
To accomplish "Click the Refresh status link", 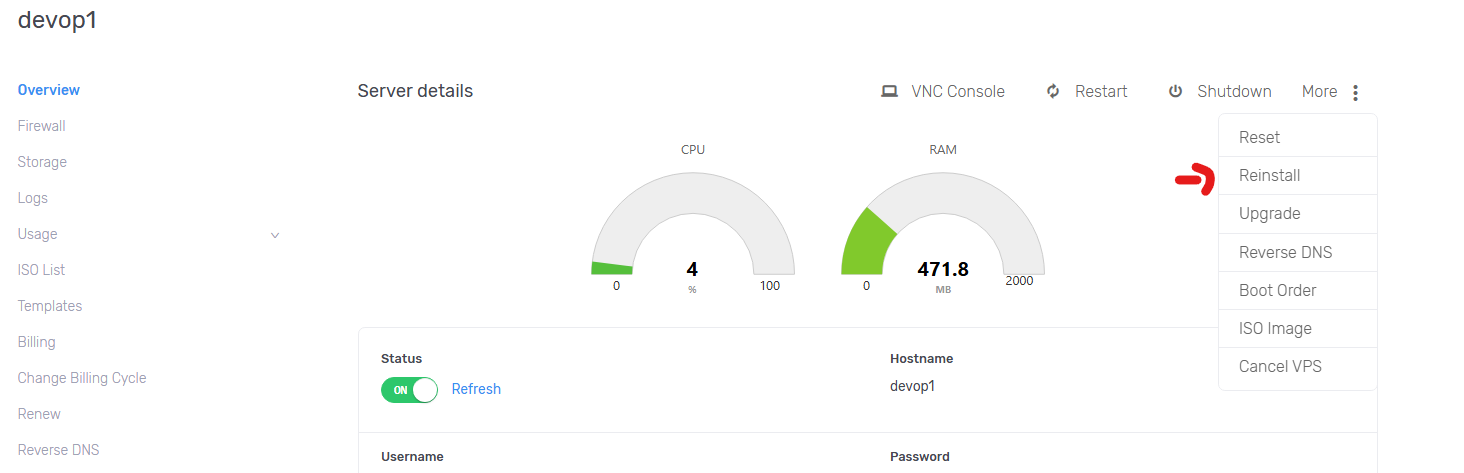I will (x=476, y=389).
